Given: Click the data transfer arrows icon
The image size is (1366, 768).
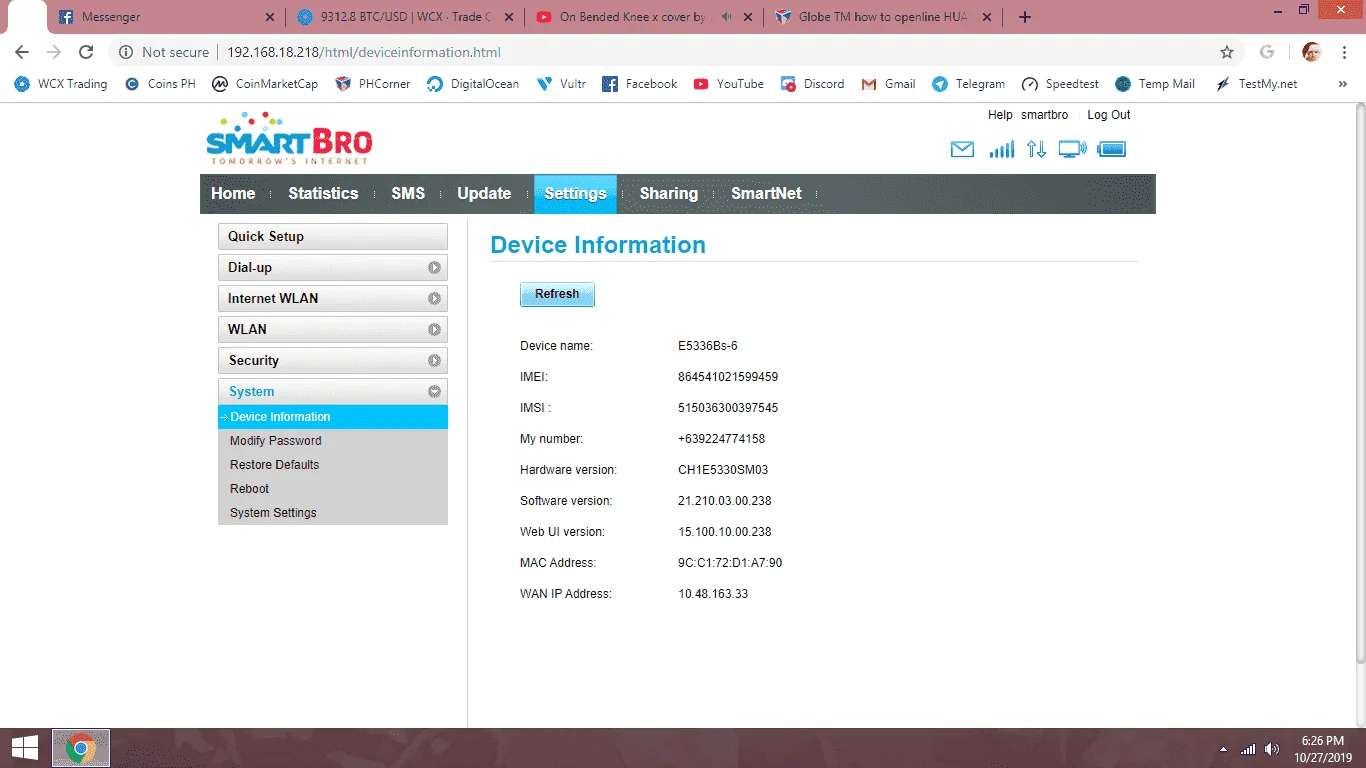Looking at the screenshot, I should 1036,150.
